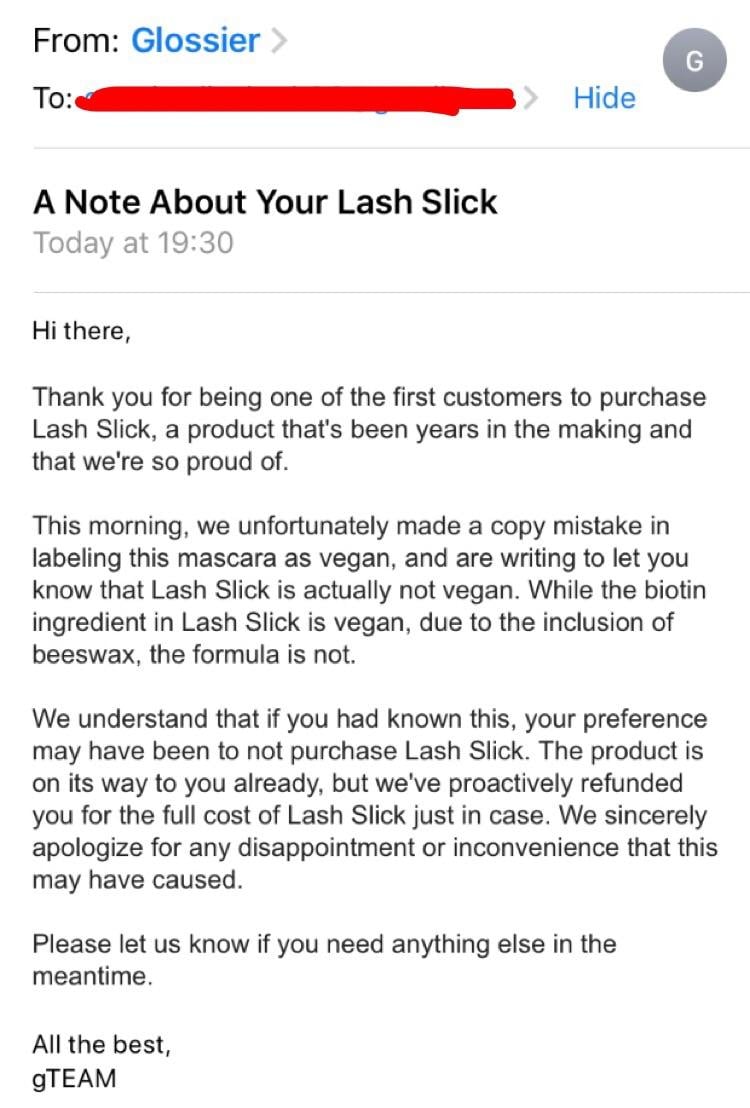Tap the chevron next to Glossier
The height and width of the screenshot is (1108, 750).
[279, 40]
